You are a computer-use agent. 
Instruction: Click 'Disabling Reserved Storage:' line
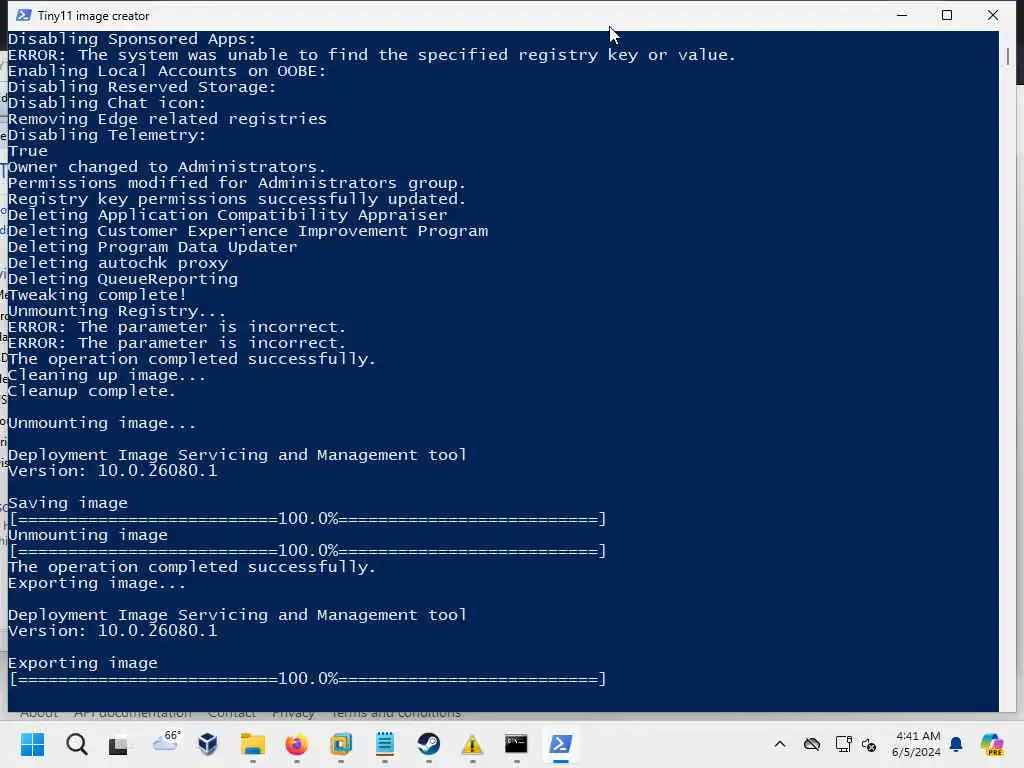tap(142, 87)
